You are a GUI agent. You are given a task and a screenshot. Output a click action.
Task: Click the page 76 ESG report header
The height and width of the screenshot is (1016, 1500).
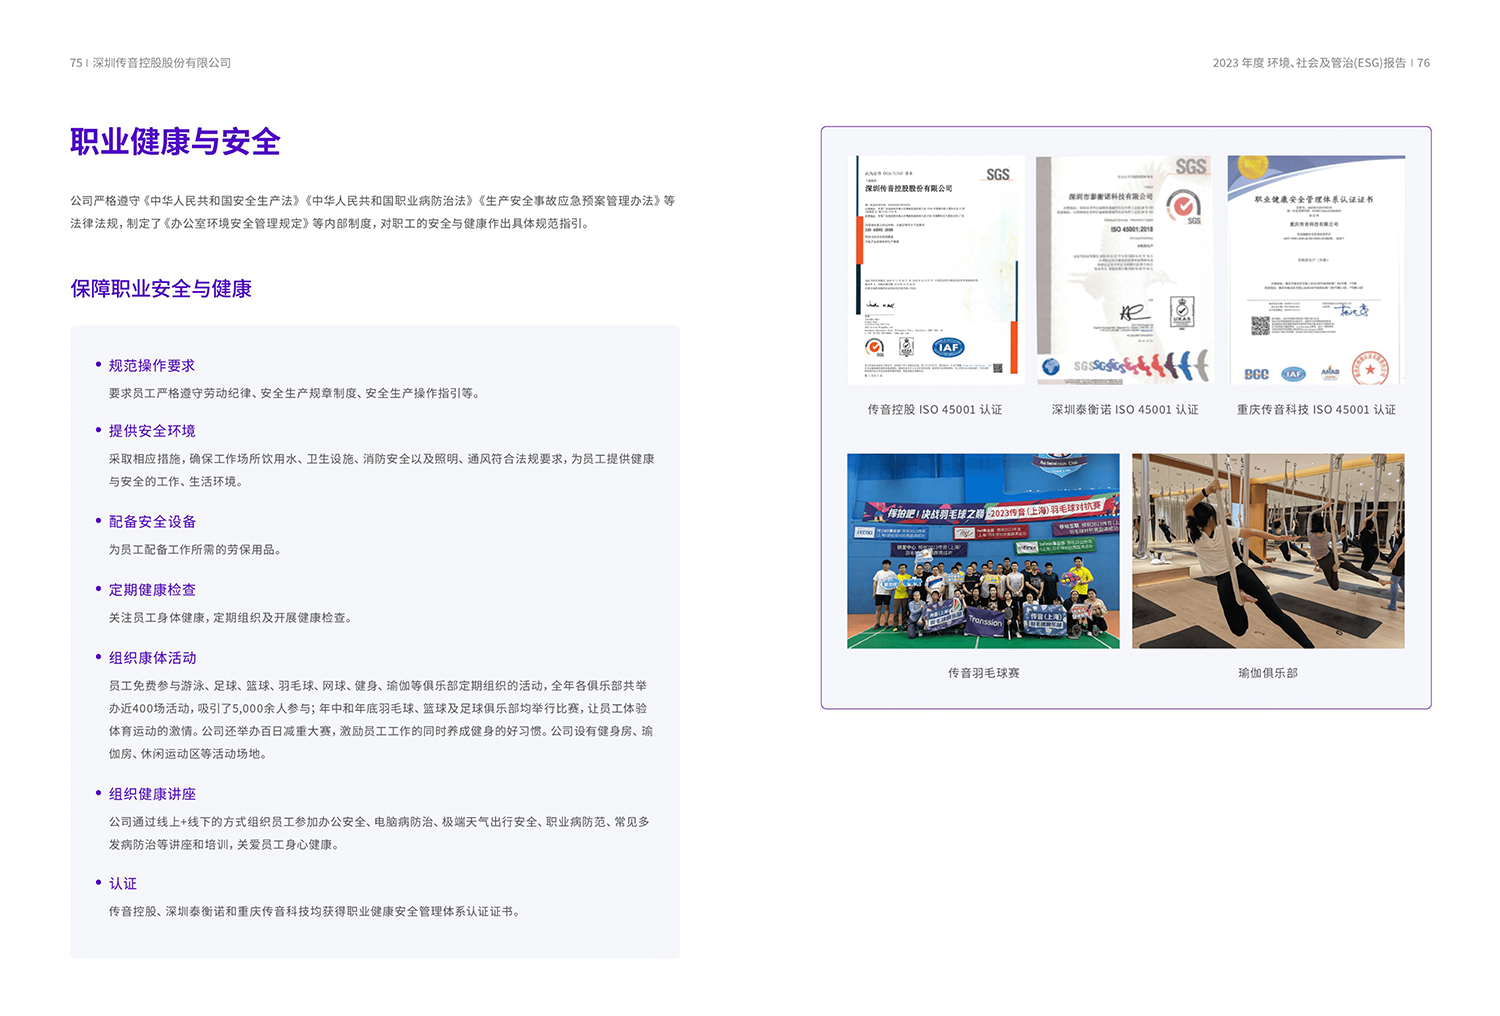(x=1320, y=63)
